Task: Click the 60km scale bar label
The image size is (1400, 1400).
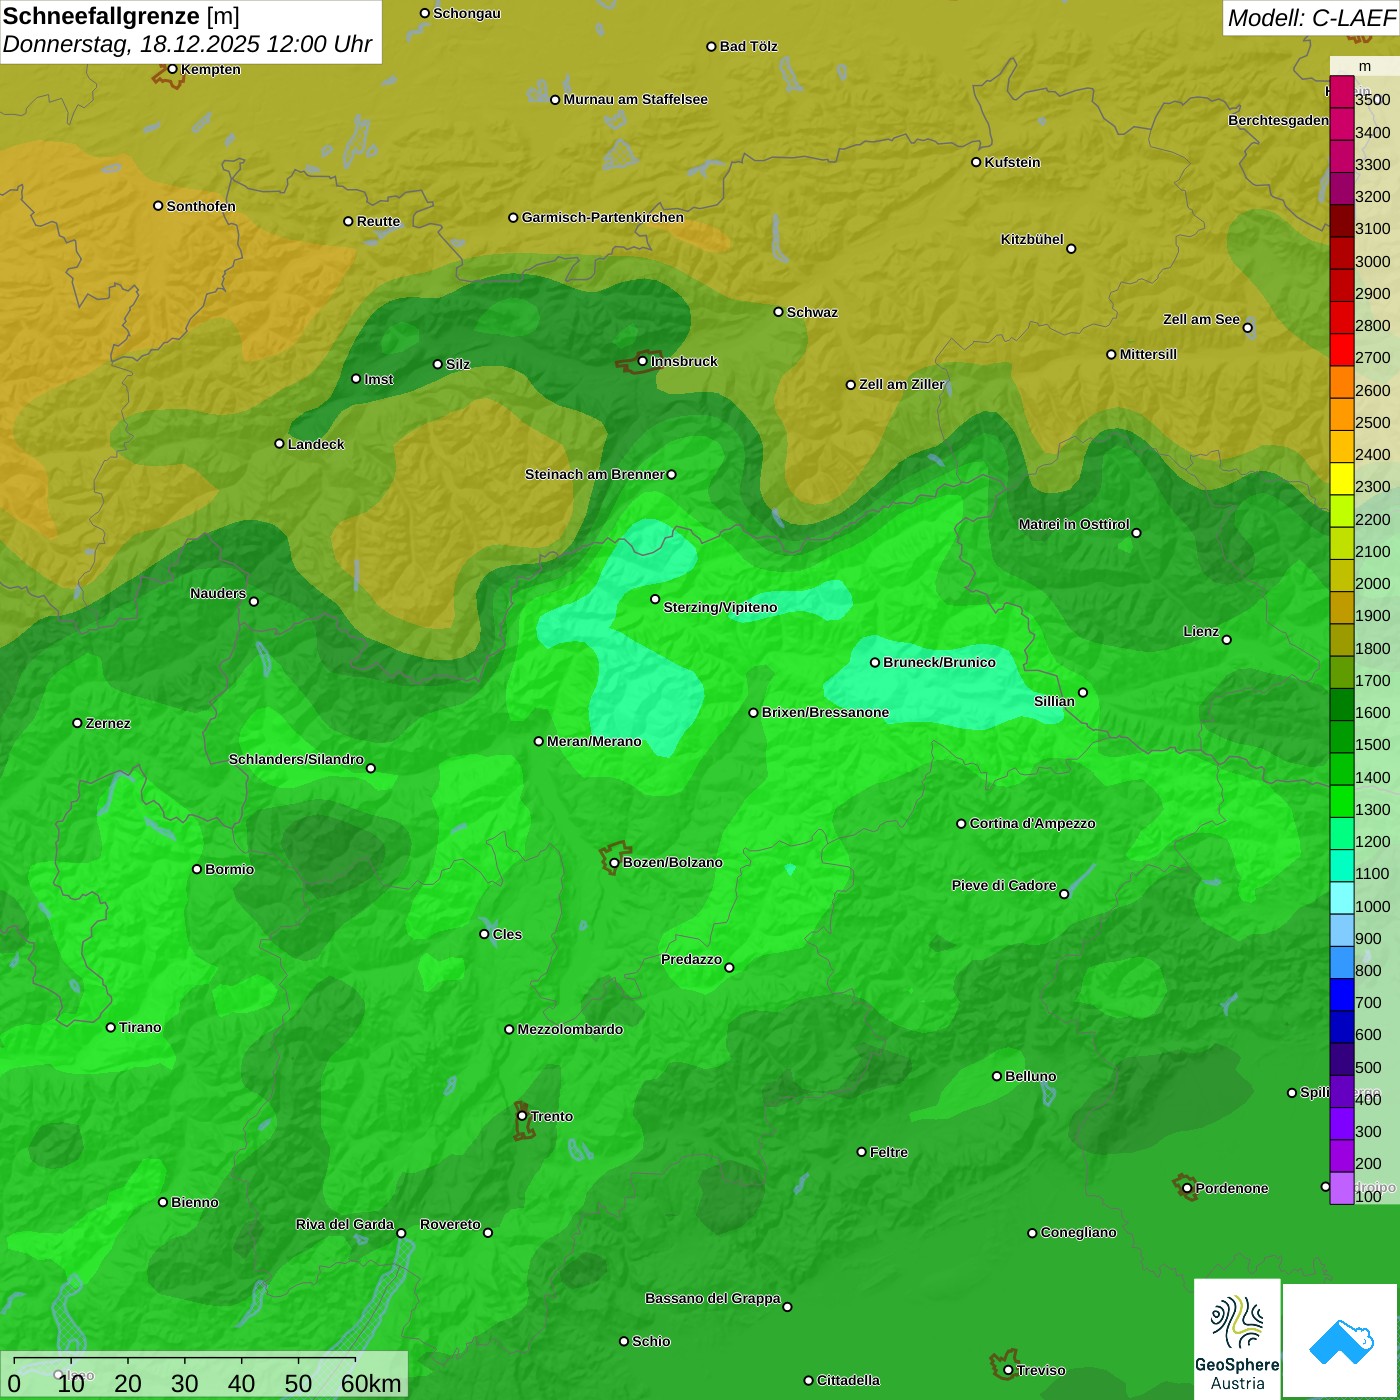Action: click(371, 1384)
